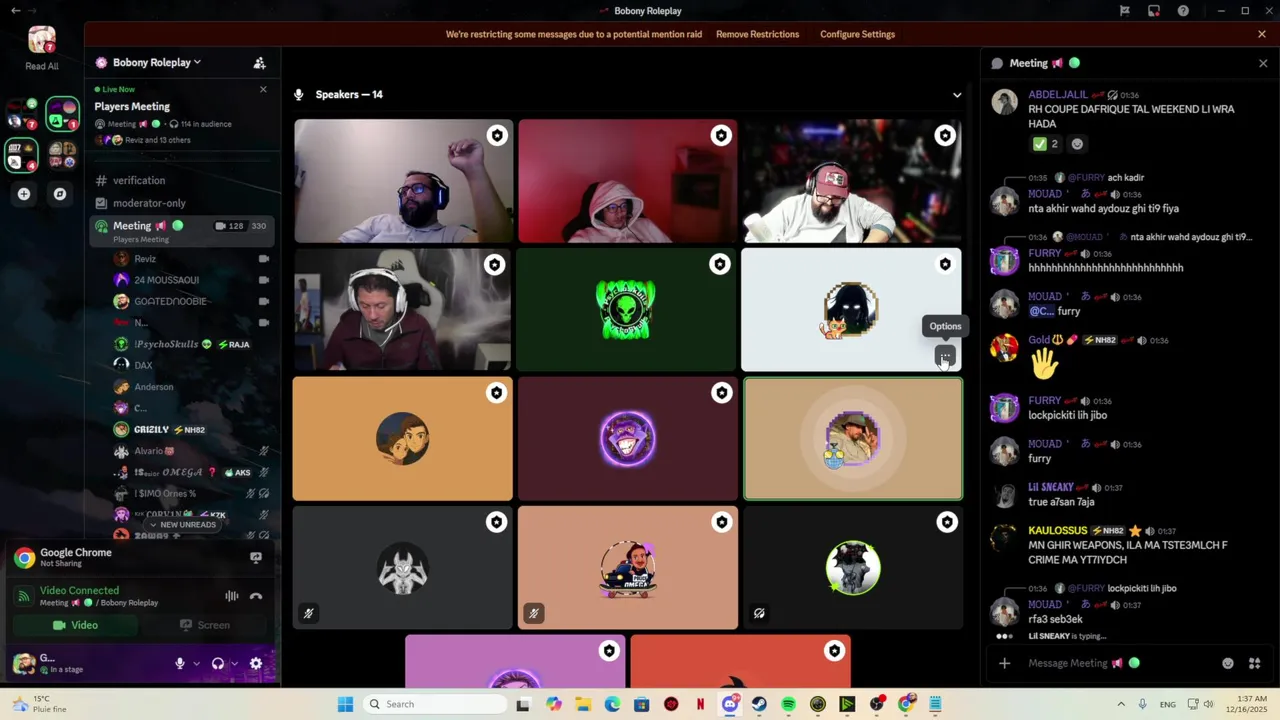Click moderator badge on orange couple avatar tile
The image size is (1280, 720).
pos(497,393)
